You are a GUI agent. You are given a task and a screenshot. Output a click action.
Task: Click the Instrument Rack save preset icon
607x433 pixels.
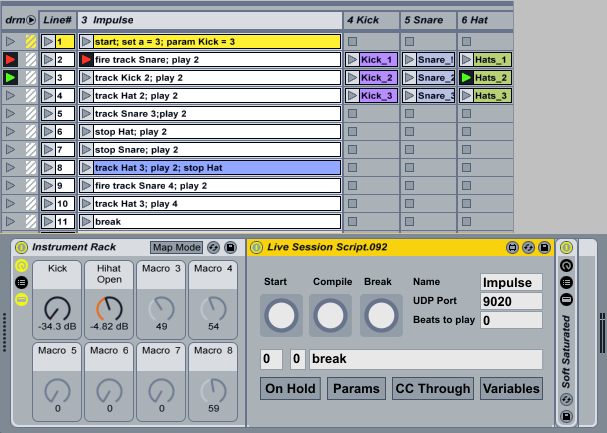[x=230, y=247]
